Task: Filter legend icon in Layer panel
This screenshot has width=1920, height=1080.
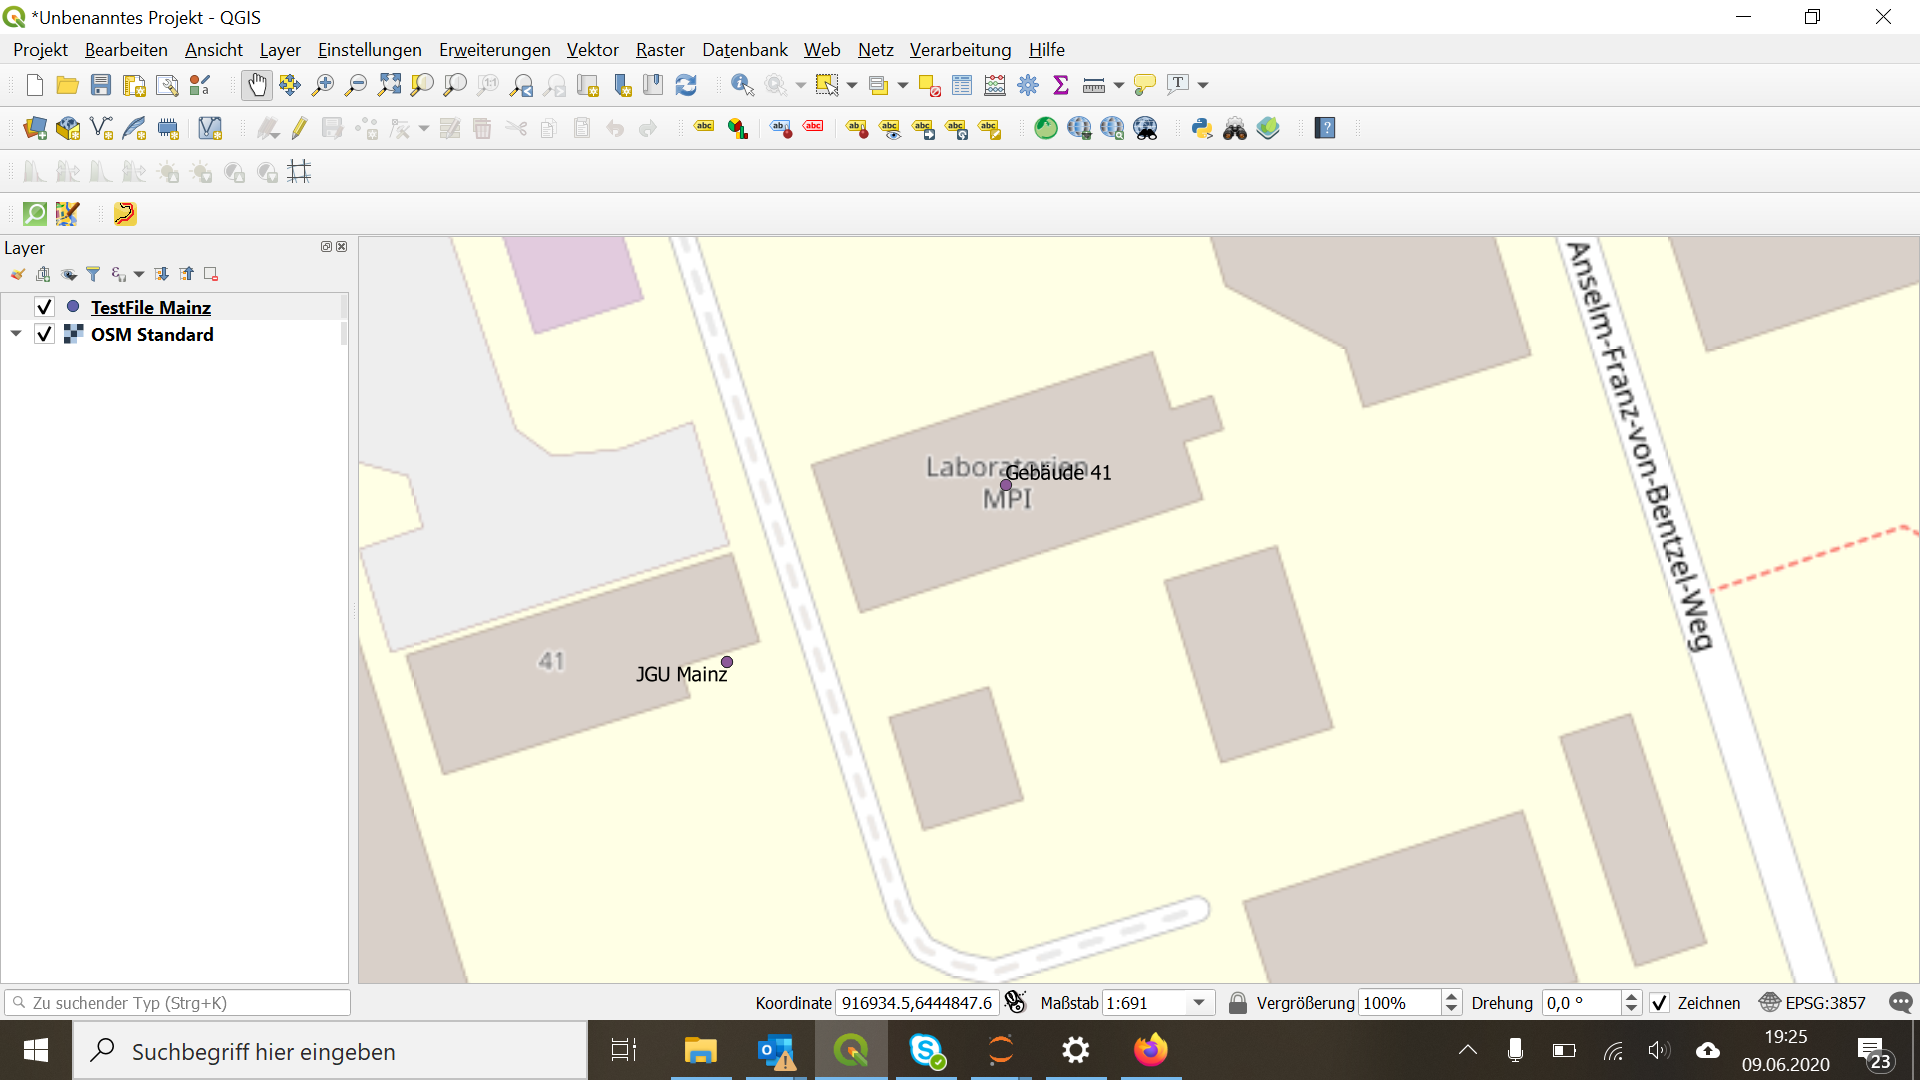Action: point(93,274)
